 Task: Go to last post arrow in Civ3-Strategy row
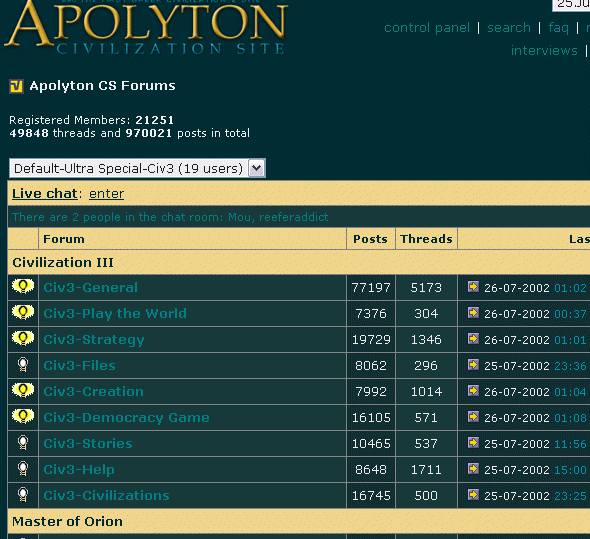point(473,339)
